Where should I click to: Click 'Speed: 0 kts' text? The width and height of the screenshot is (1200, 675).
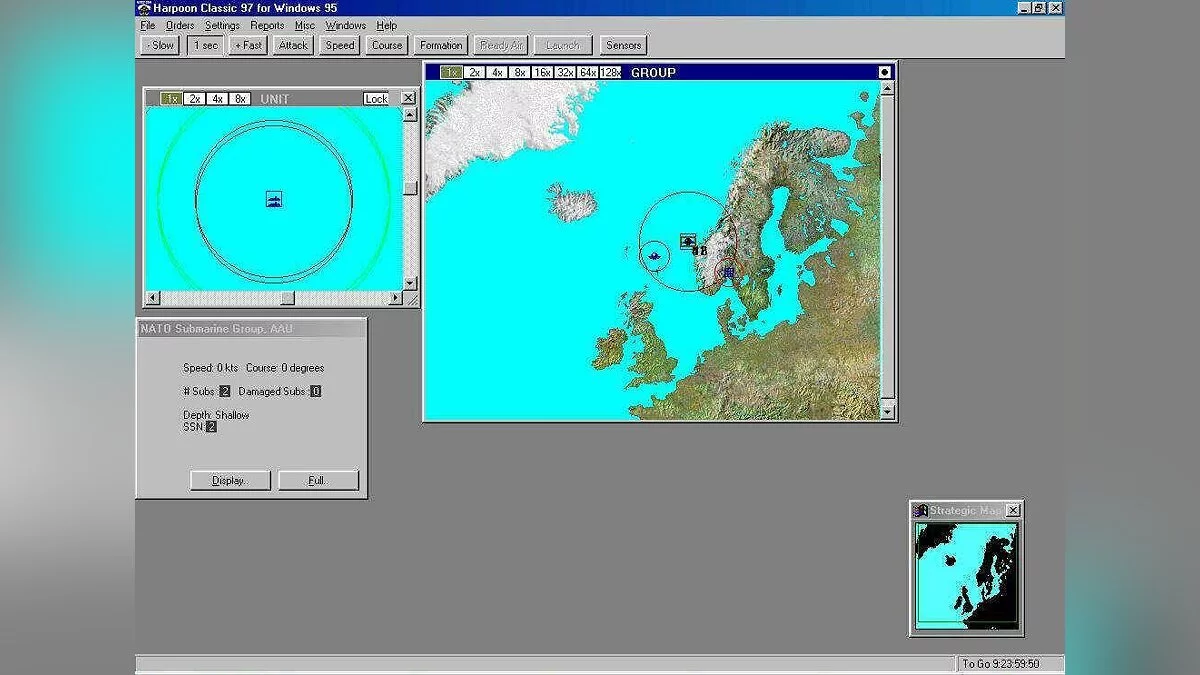pyautogui.click(x=211, y=368)
